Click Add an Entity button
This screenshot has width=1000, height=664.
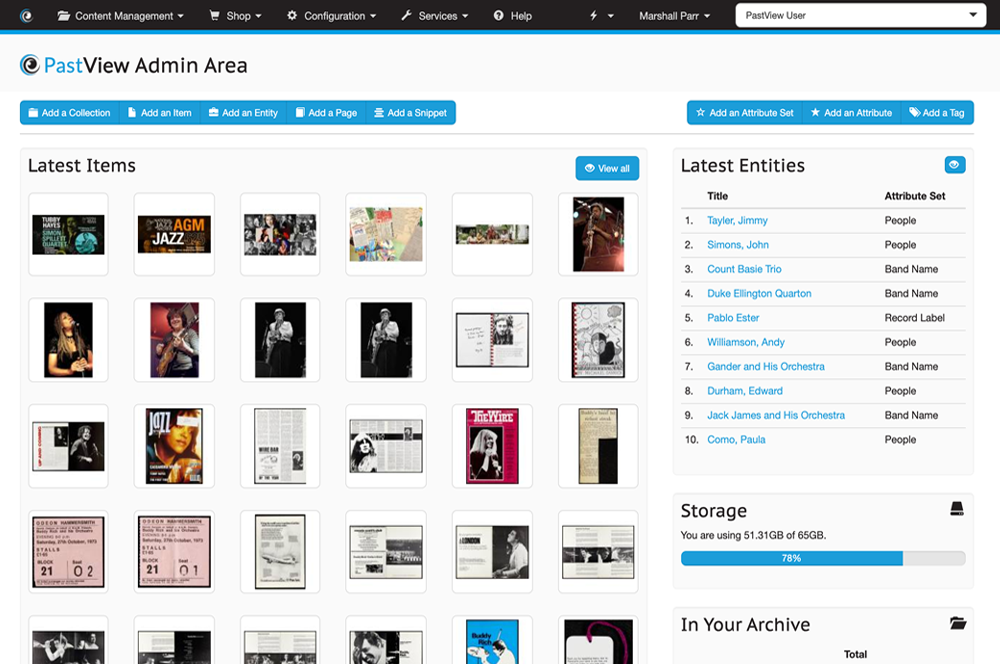tap(244, 113)
